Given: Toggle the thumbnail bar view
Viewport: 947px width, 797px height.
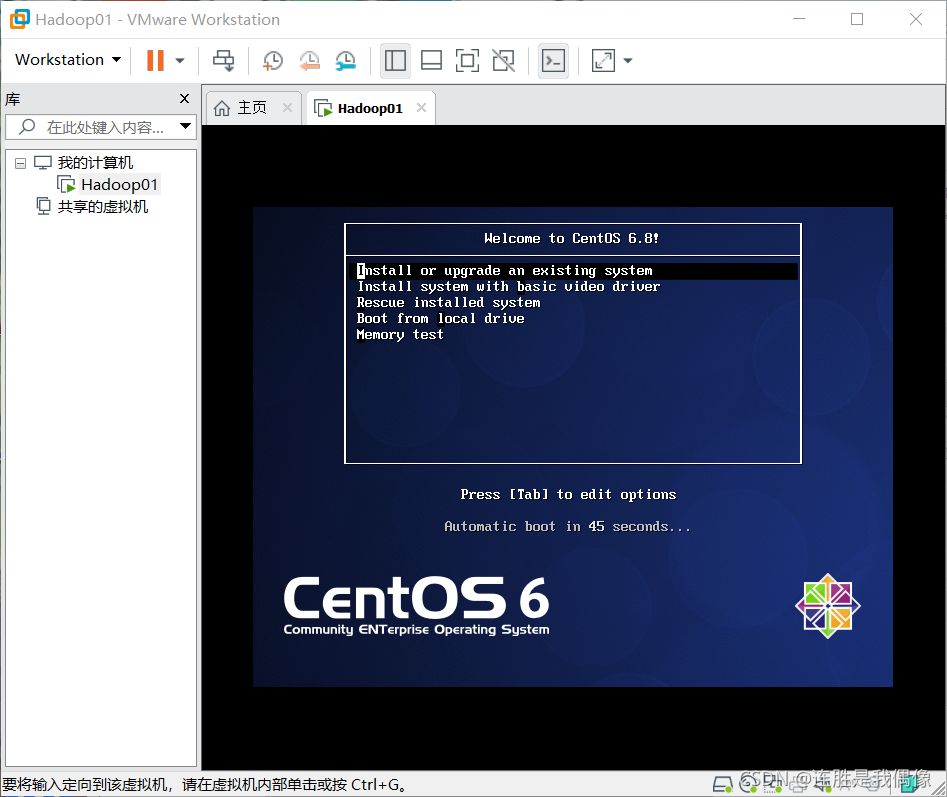Looking at the screenshot, I should click(x=431, y=60).
